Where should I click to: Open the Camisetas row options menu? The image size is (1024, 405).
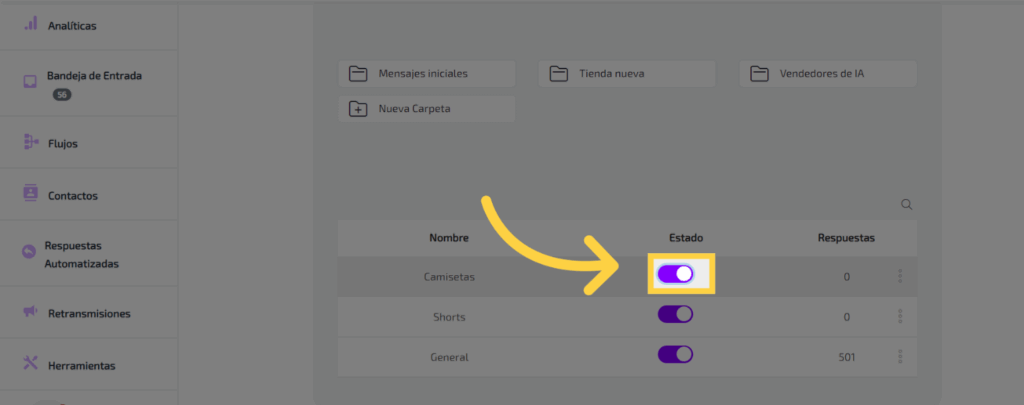click(900, 276)
